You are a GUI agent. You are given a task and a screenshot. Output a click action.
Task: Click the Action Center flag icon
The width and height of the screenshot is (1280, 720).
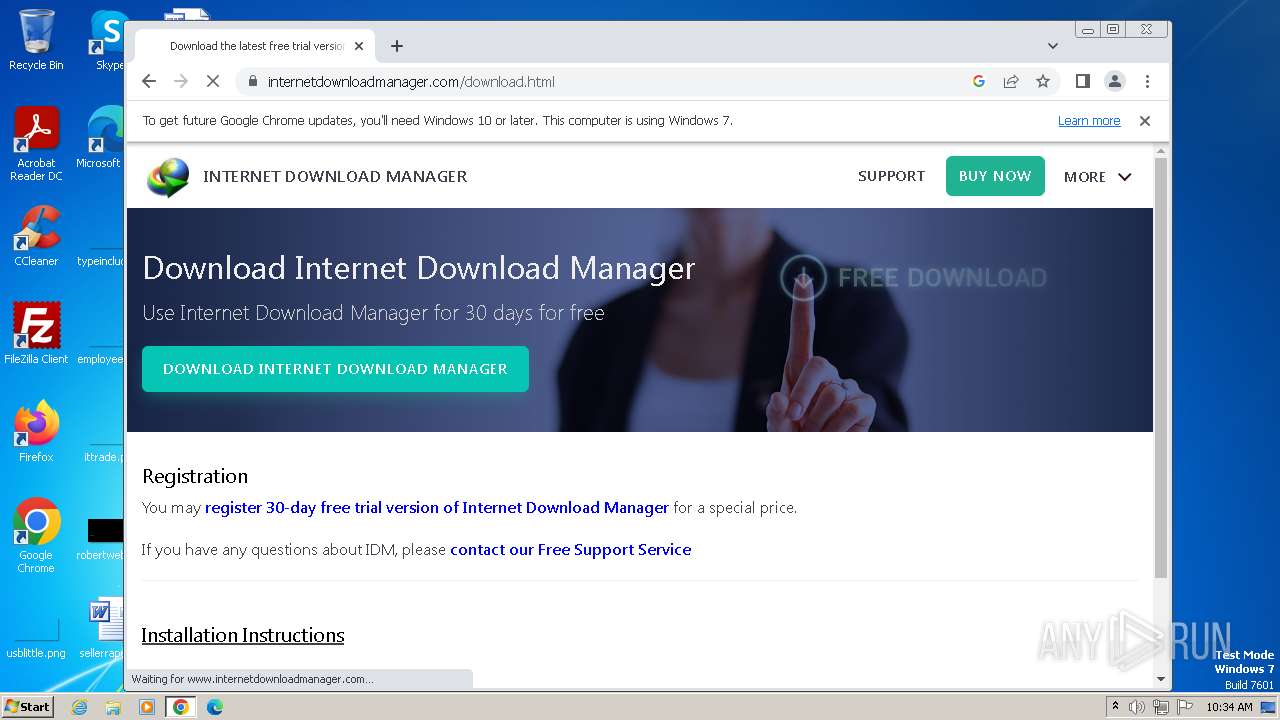[x=1185, y=707]
